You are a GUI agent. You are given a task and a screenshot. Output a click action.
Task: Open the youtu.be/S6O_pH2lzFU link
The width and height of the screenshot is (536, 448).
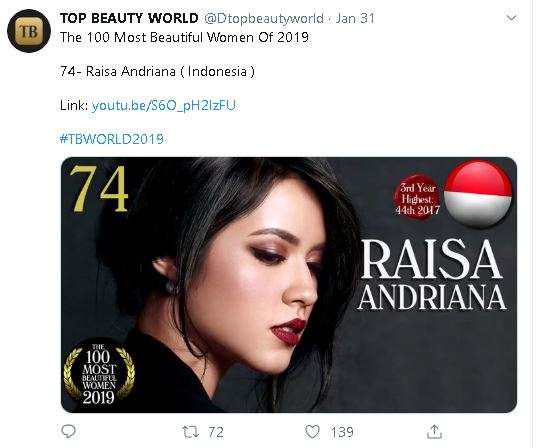point(164,105)
